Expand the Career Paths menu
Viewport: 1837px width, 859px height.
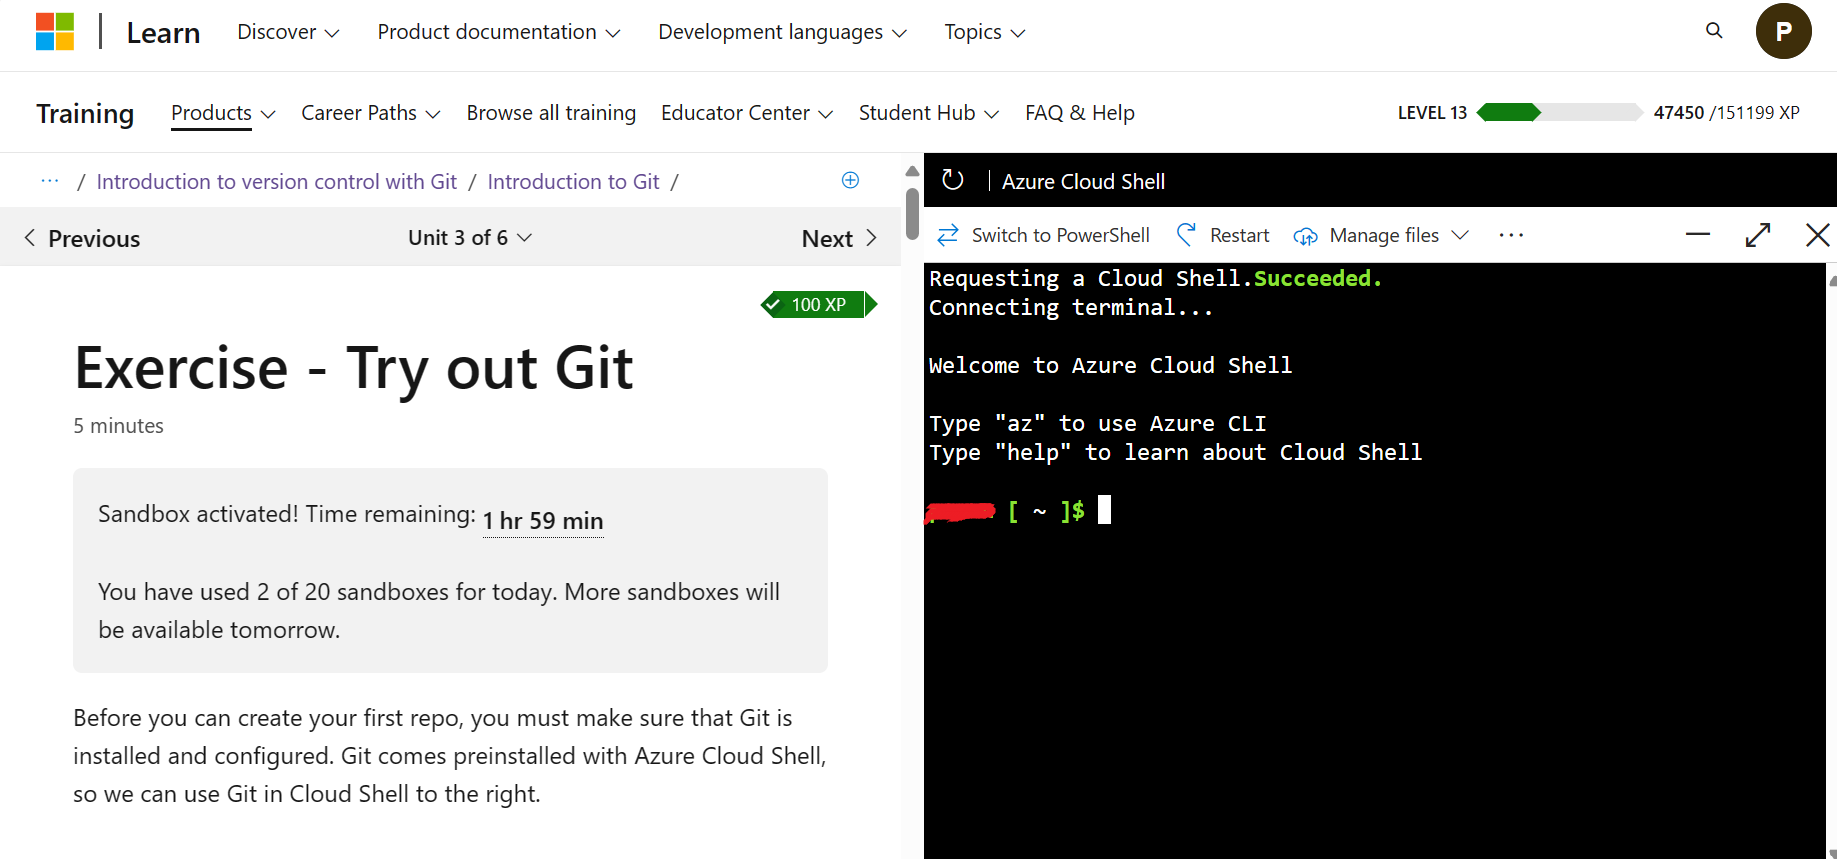[x=371, y=113]
